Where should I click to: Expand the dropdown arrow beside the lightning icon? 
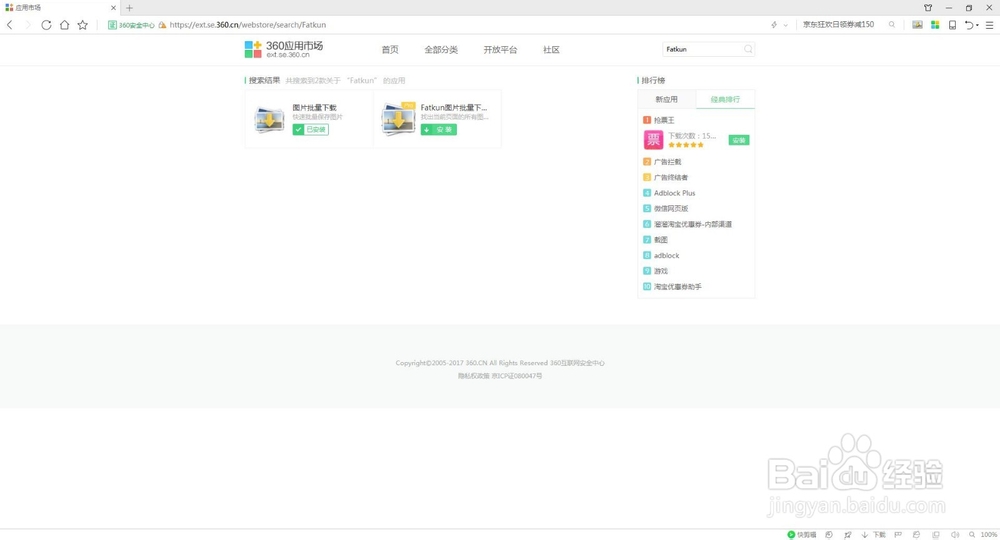point(786,25)
